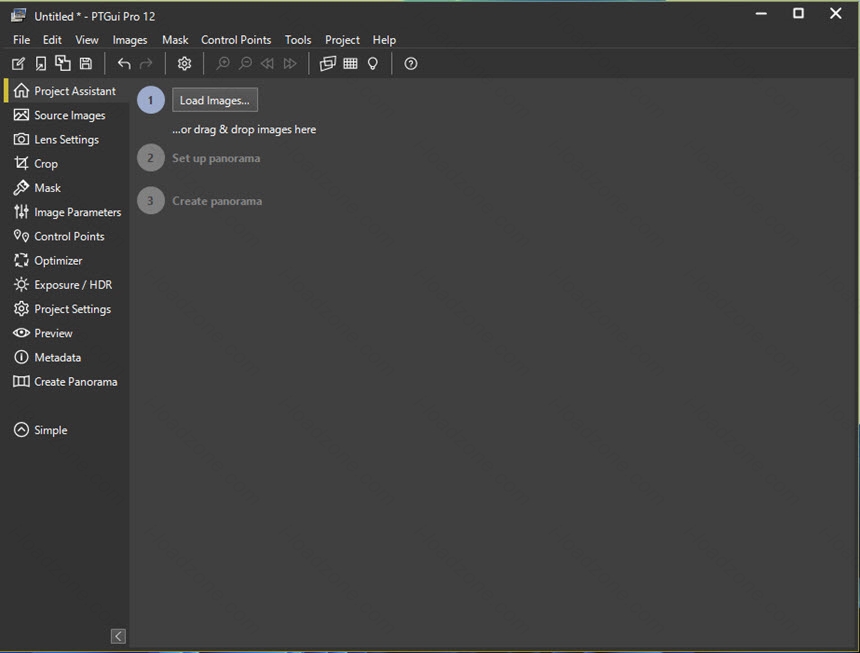Open Image Parameters sidebar tab
This screenshot has height=653, width=860.
click(65, 212)
